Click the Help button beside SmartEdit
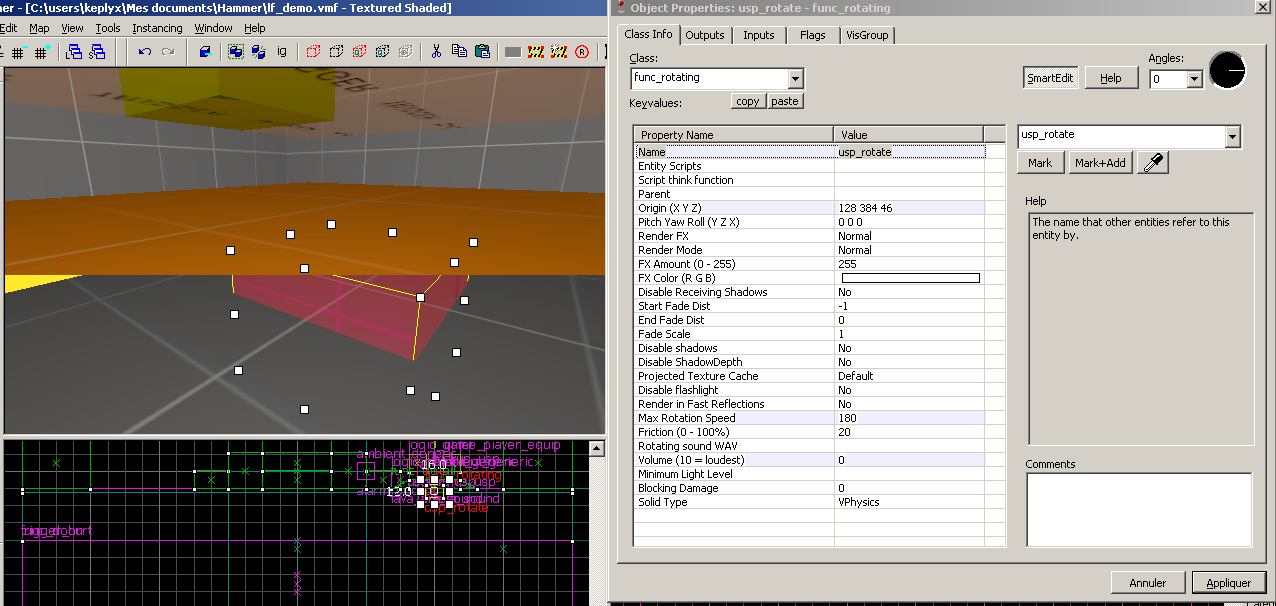Image resolution: width=1276 pixels, height=606 pixels. tap(1111, 78)
